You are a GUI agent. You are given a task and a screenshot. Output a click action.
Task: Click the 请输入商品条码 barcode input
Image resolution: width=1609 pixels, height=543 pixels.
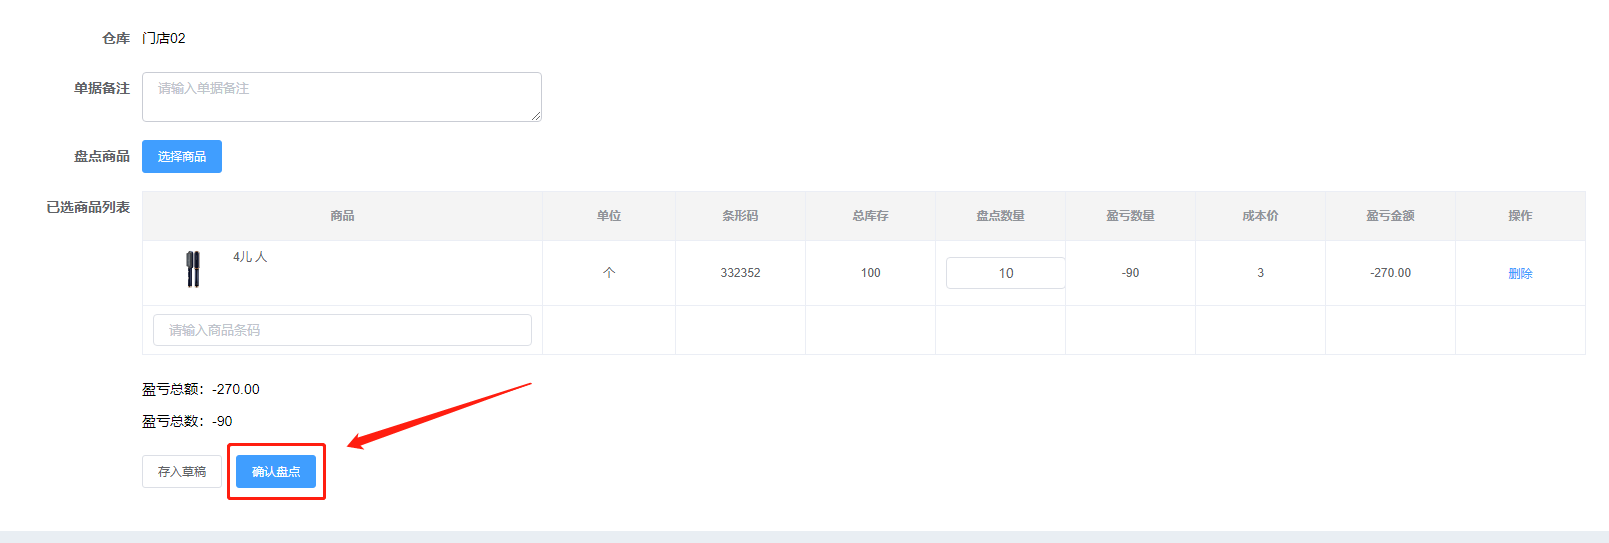(342, 330)
